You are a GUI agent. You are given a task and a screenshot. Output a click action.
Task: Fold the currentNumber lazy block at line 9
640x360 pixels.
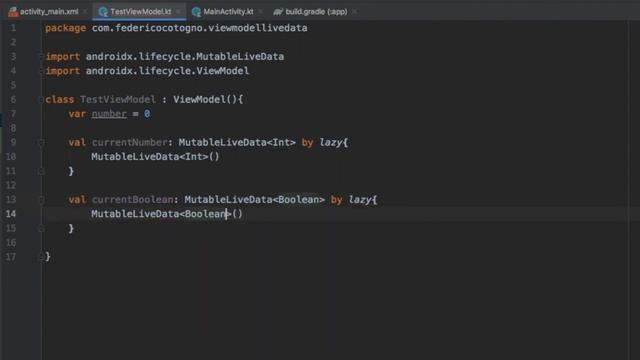point(41,142)
